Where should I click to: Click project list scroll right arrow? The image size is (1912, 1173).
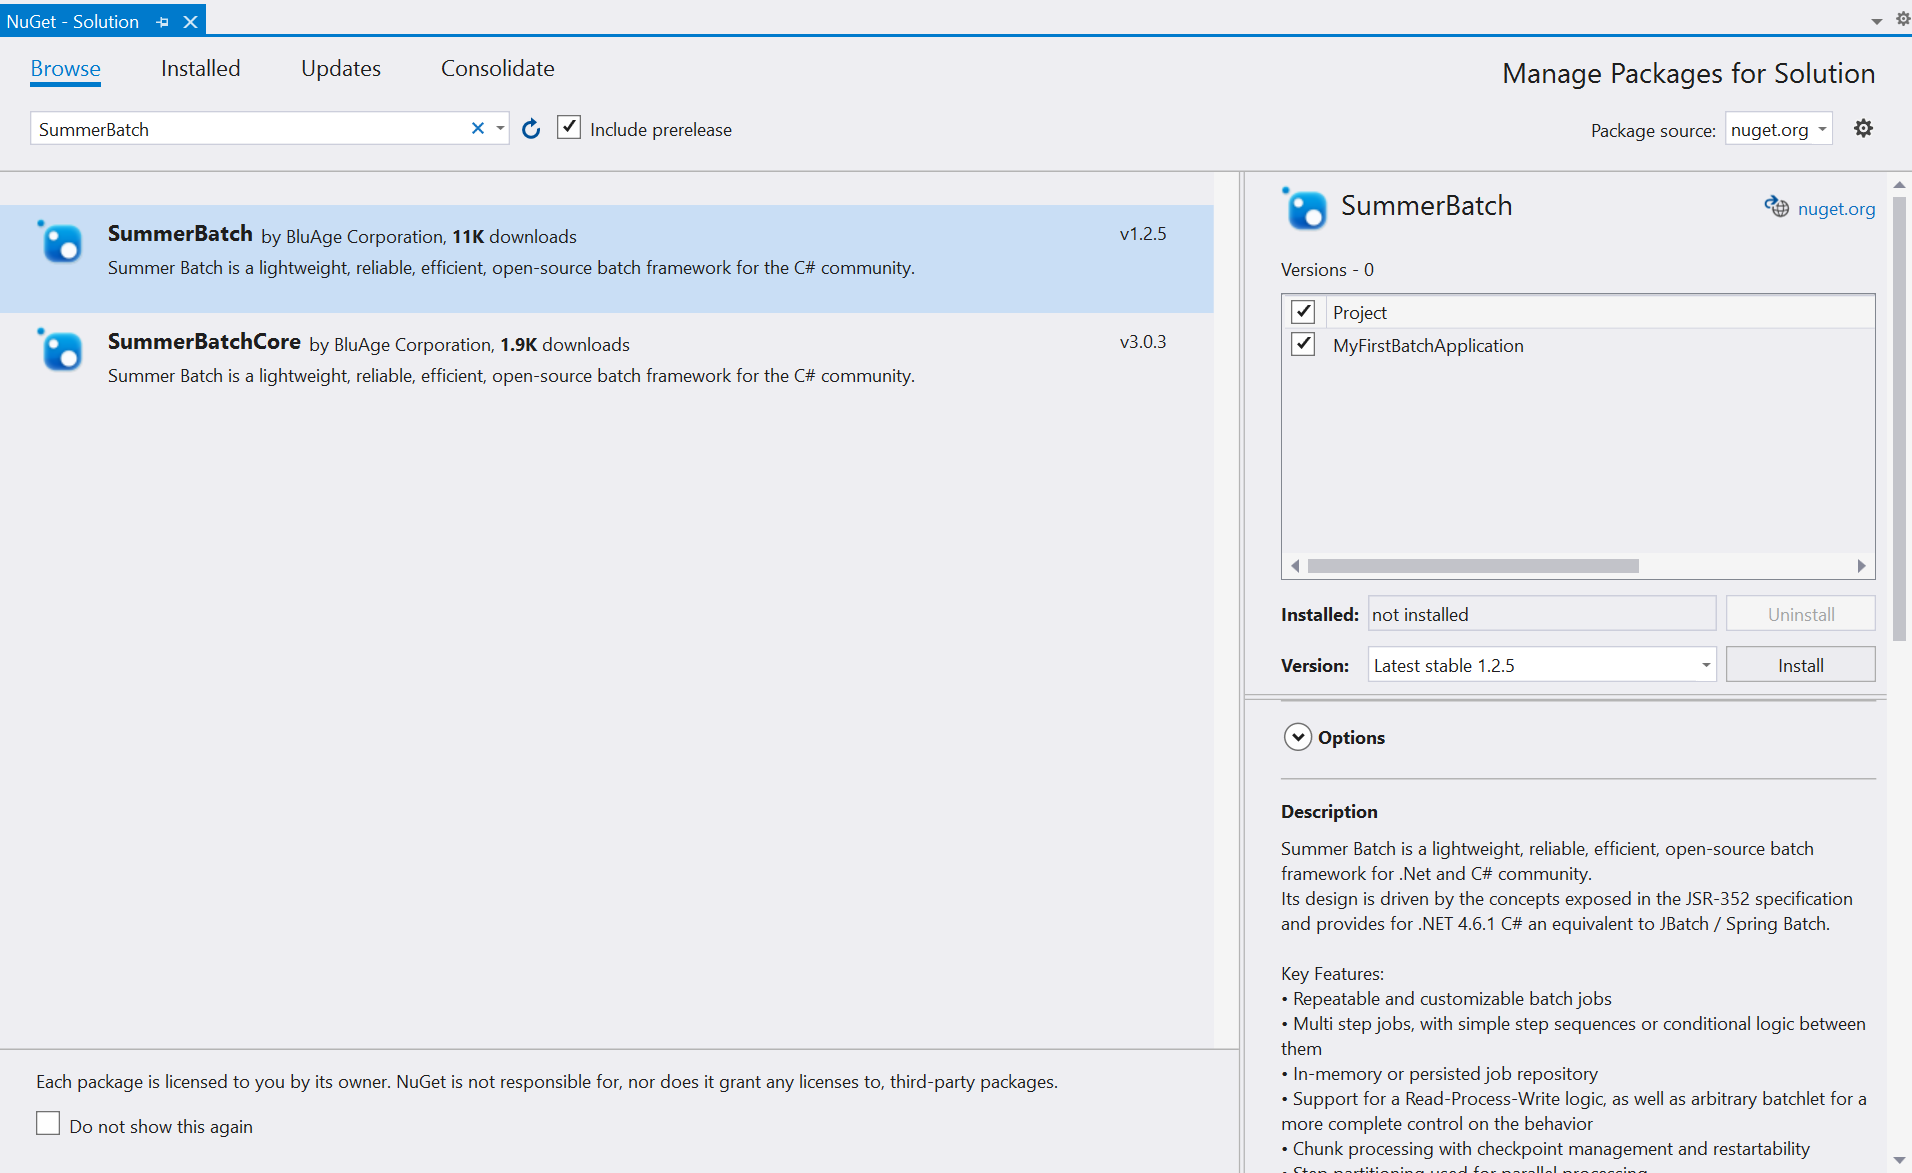coord(1861,566)
